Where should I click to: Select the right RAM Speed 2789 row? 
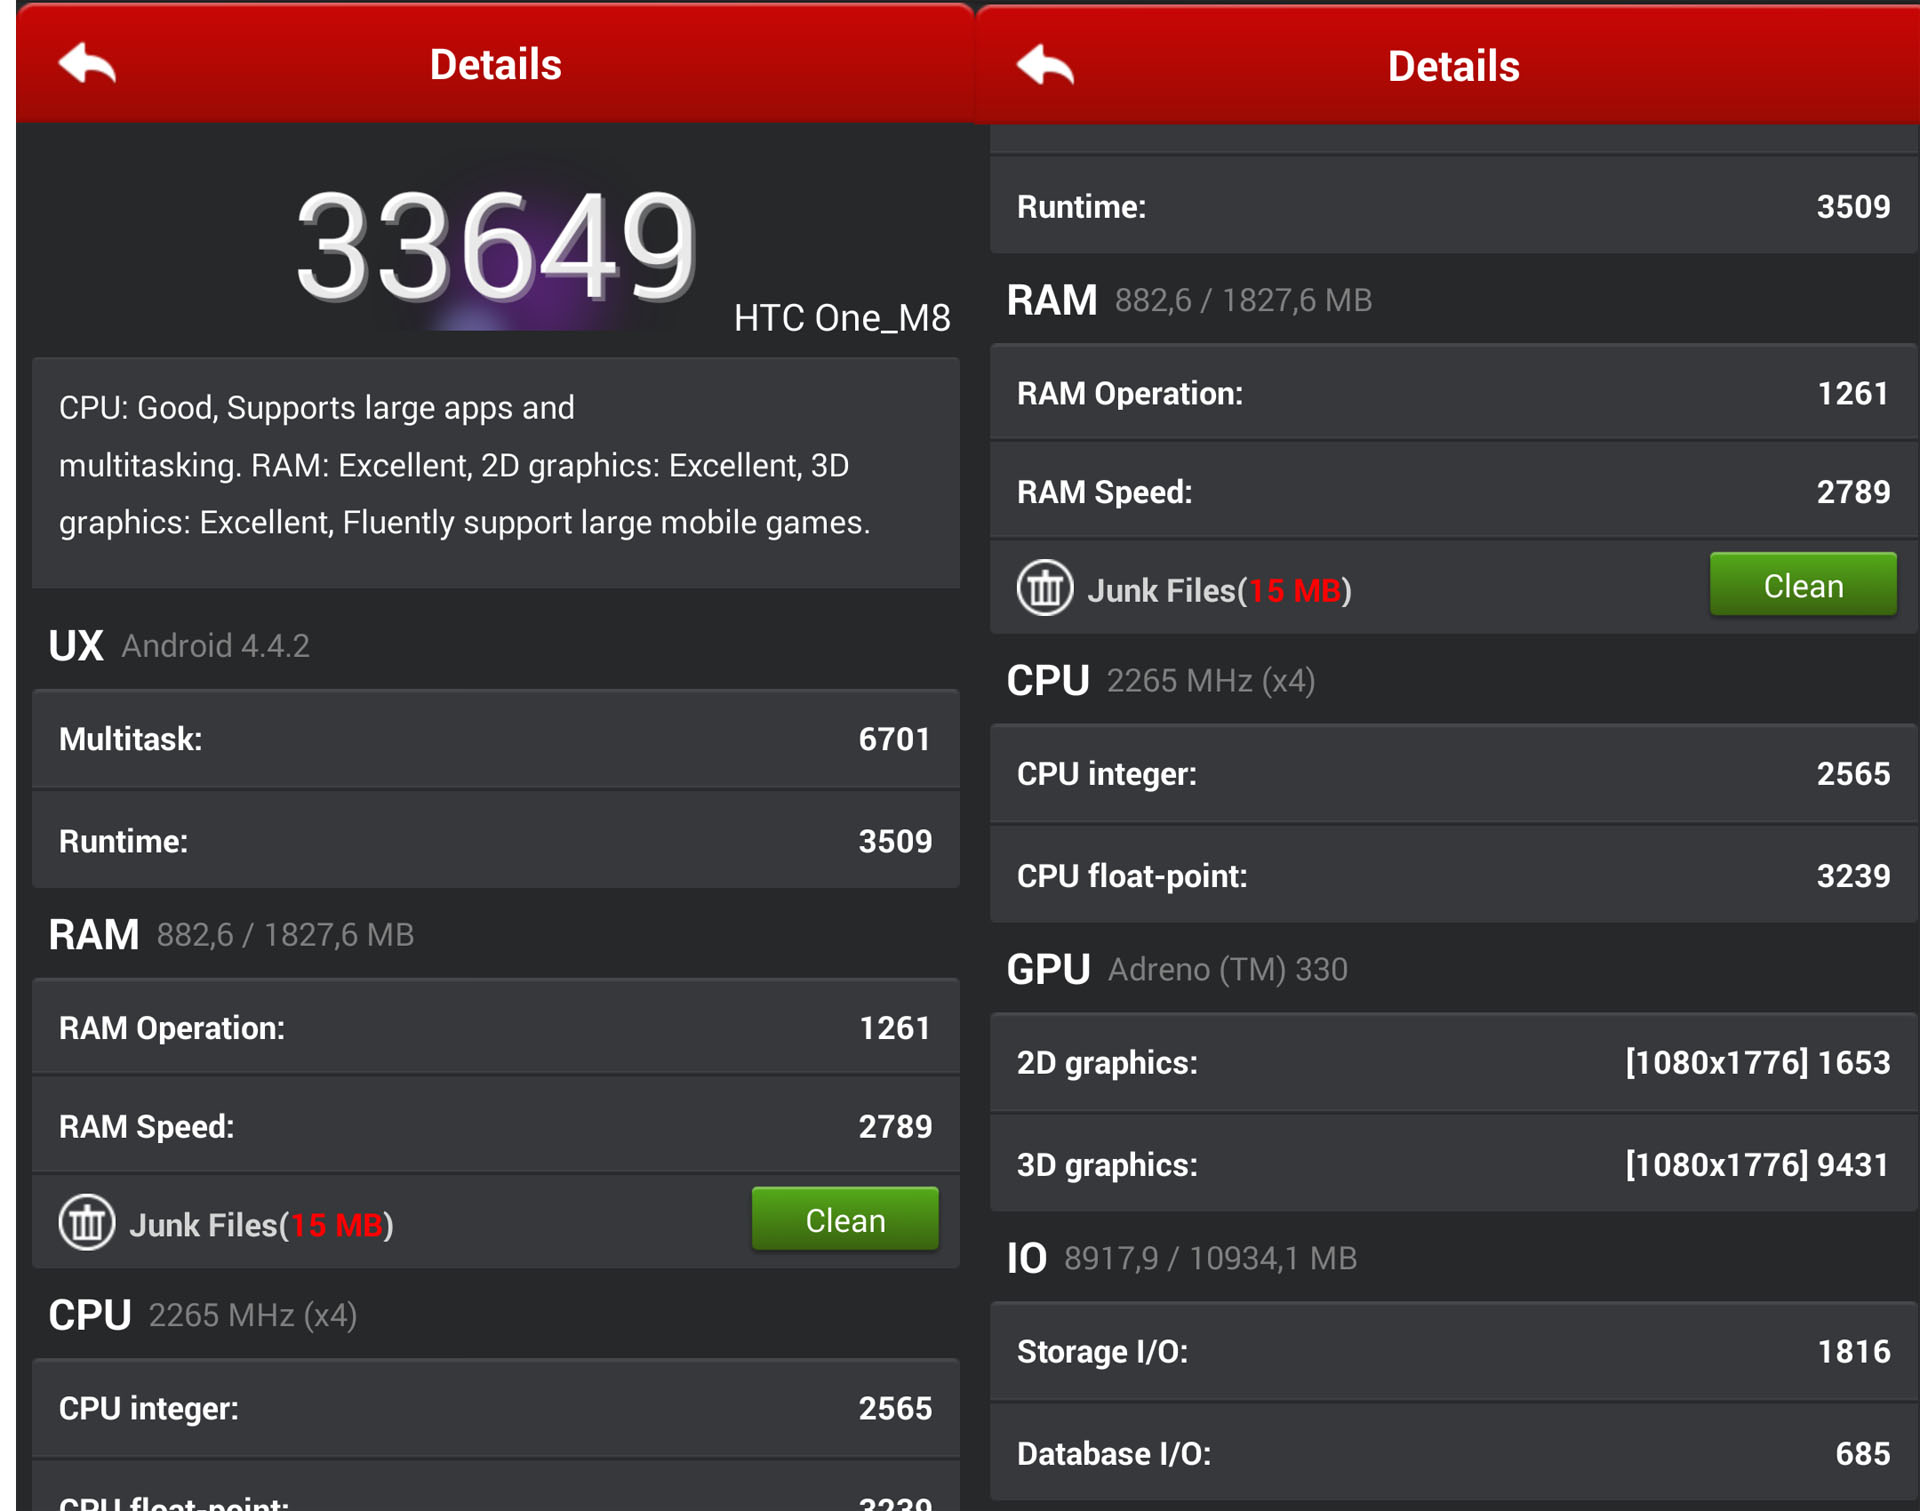point(1454,491)
